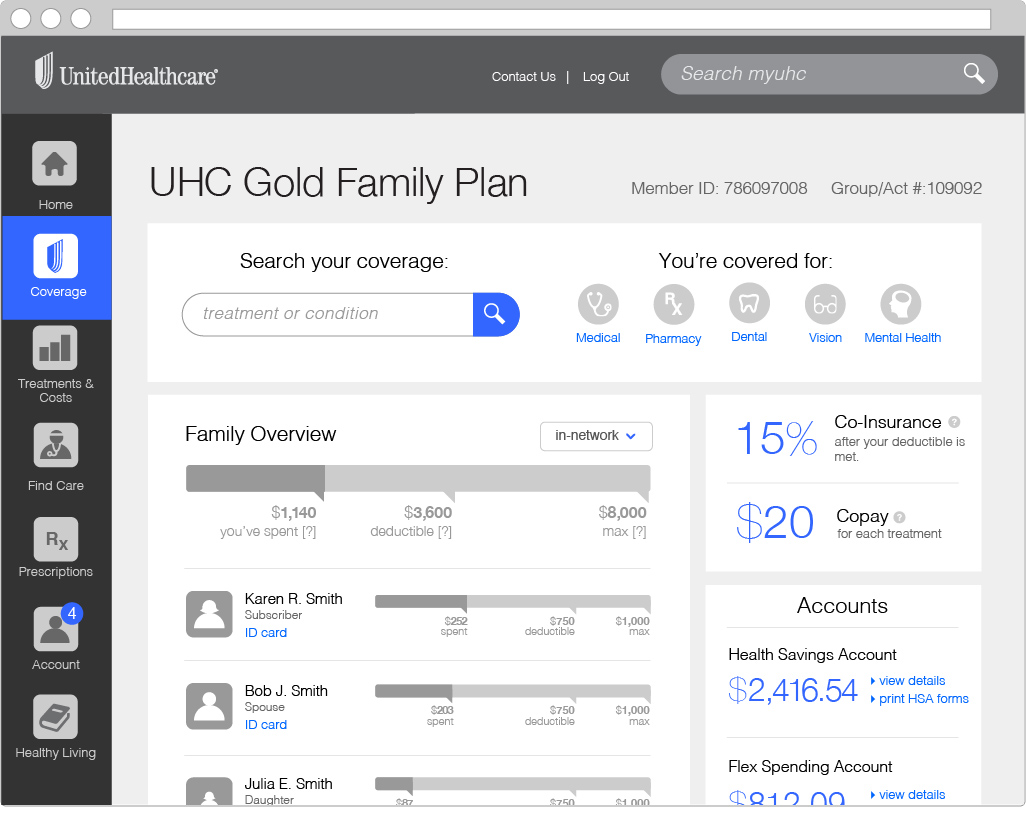
Task: Click the Healthy Living label
Action: point(56,753)
